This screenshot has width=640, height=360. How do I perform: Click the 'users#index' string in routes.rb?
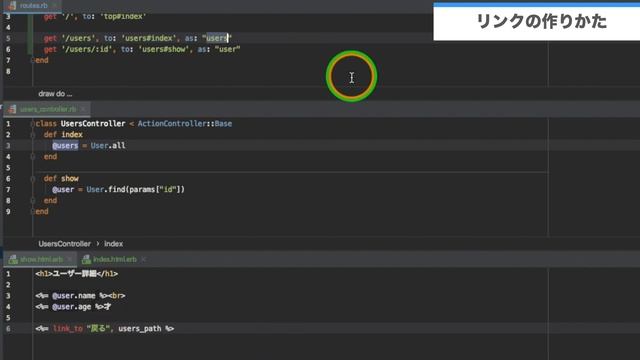[149, 38]
